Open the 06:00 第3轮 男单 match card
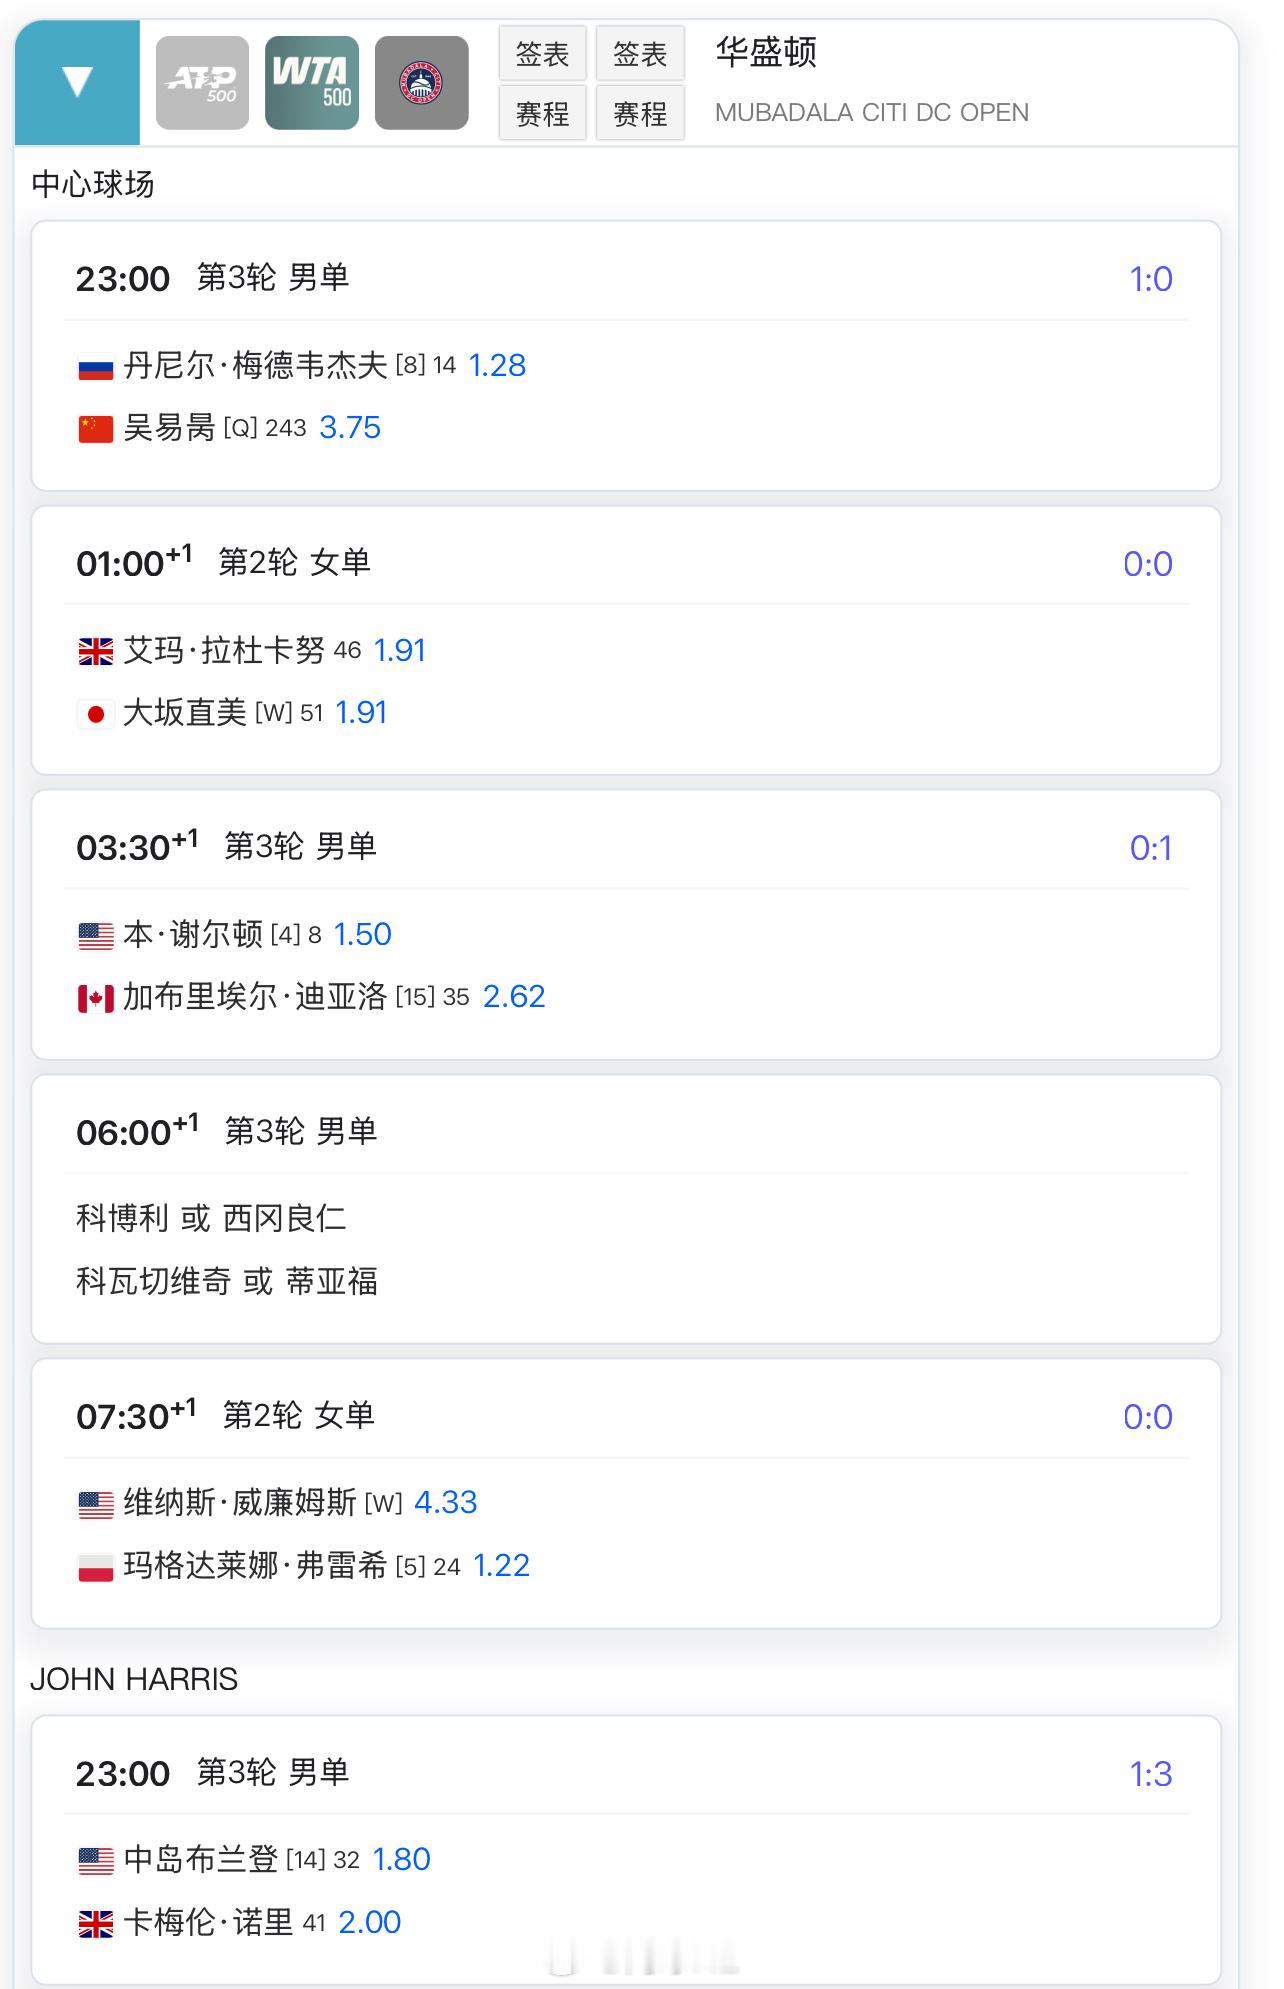 coord(626,1209)
